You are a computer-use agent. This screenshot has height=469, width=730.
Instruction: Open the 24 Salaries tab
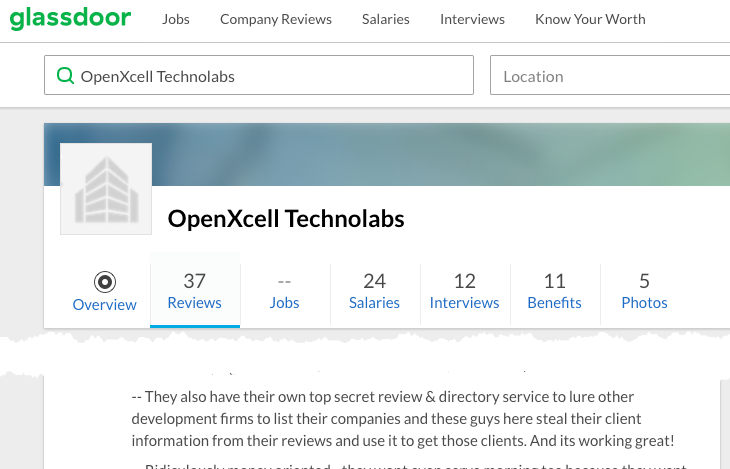[x=375, y=291]
